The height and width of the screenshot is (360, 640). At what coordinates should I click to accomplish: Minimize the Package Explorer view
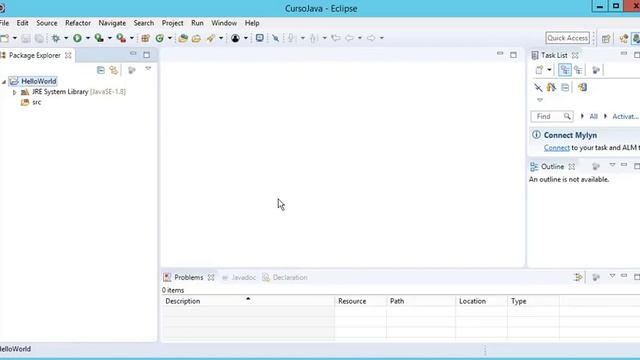point(133,53)
